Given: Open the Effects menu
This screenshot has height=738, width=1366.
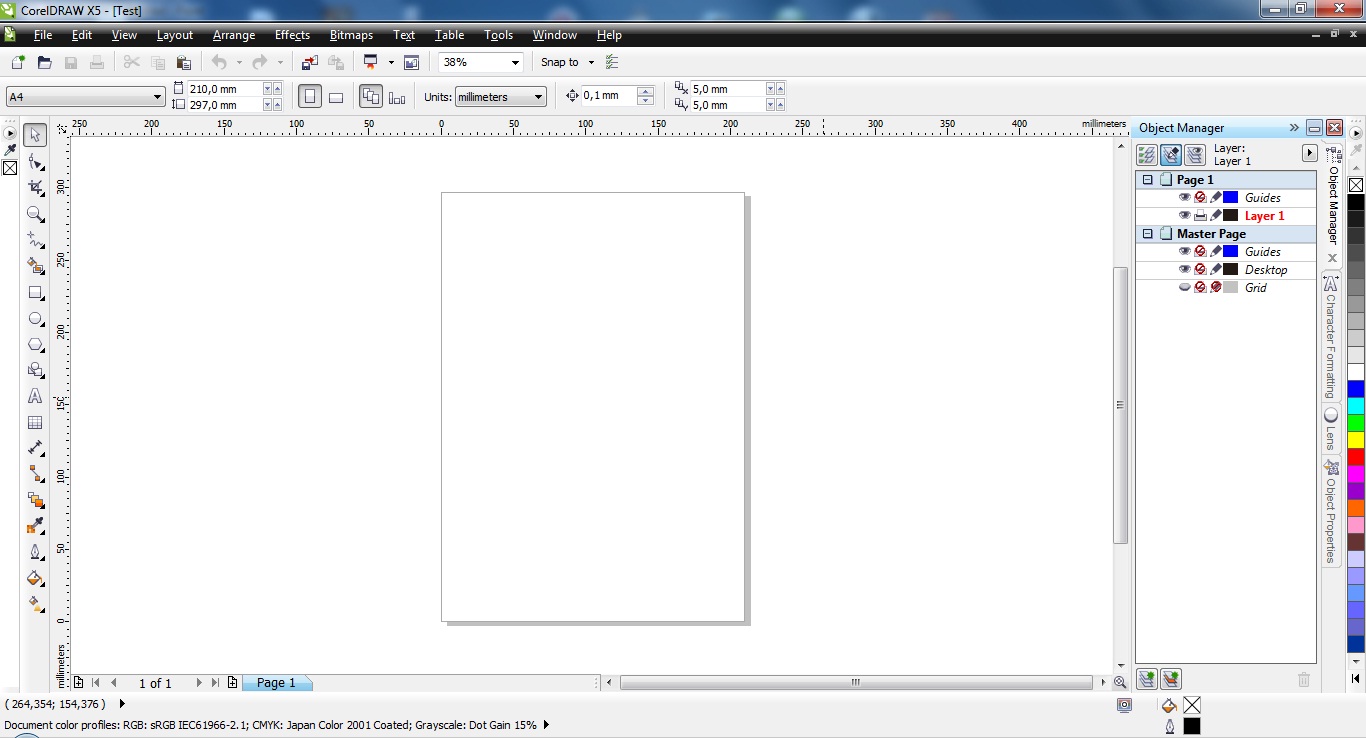Looking at the screenshot, I should [x=292, y=35].
